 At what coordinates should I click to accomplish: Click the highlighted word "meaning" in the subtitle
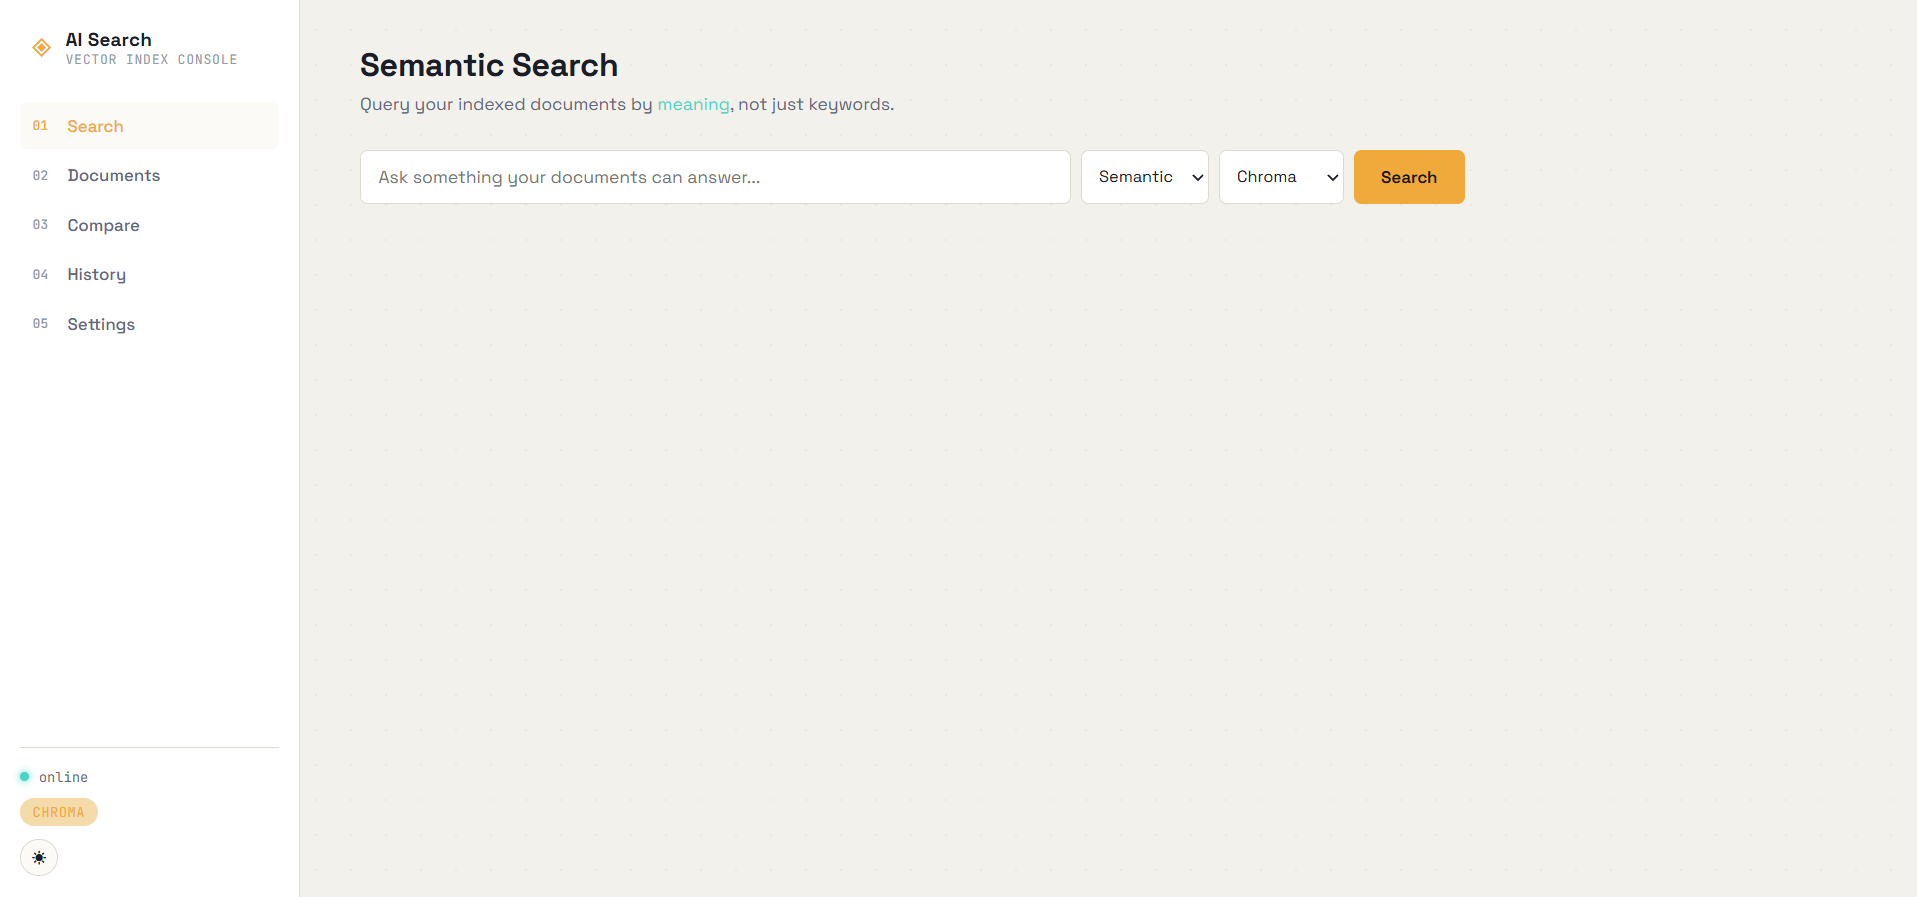pos(693,105)
